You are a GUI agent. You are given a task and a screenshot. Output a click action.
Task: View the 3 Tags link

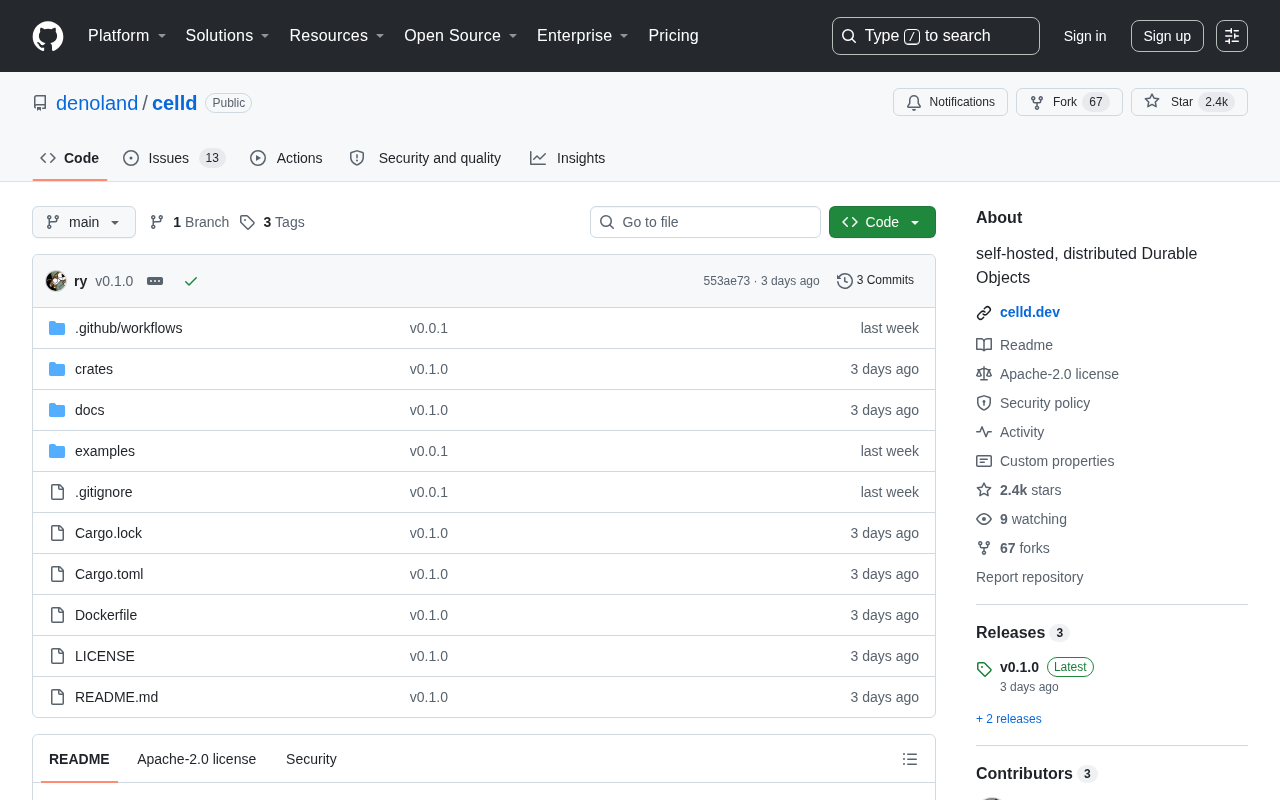click(x=272, y=222)
